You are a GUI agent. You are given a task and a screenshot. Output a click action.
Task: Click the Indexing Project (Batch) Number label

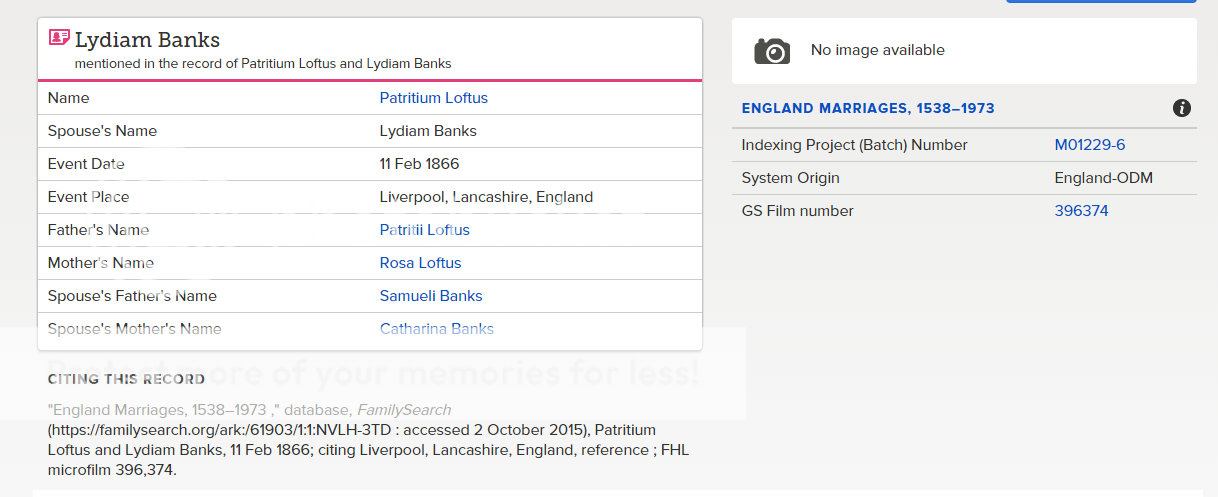(855, 145)
